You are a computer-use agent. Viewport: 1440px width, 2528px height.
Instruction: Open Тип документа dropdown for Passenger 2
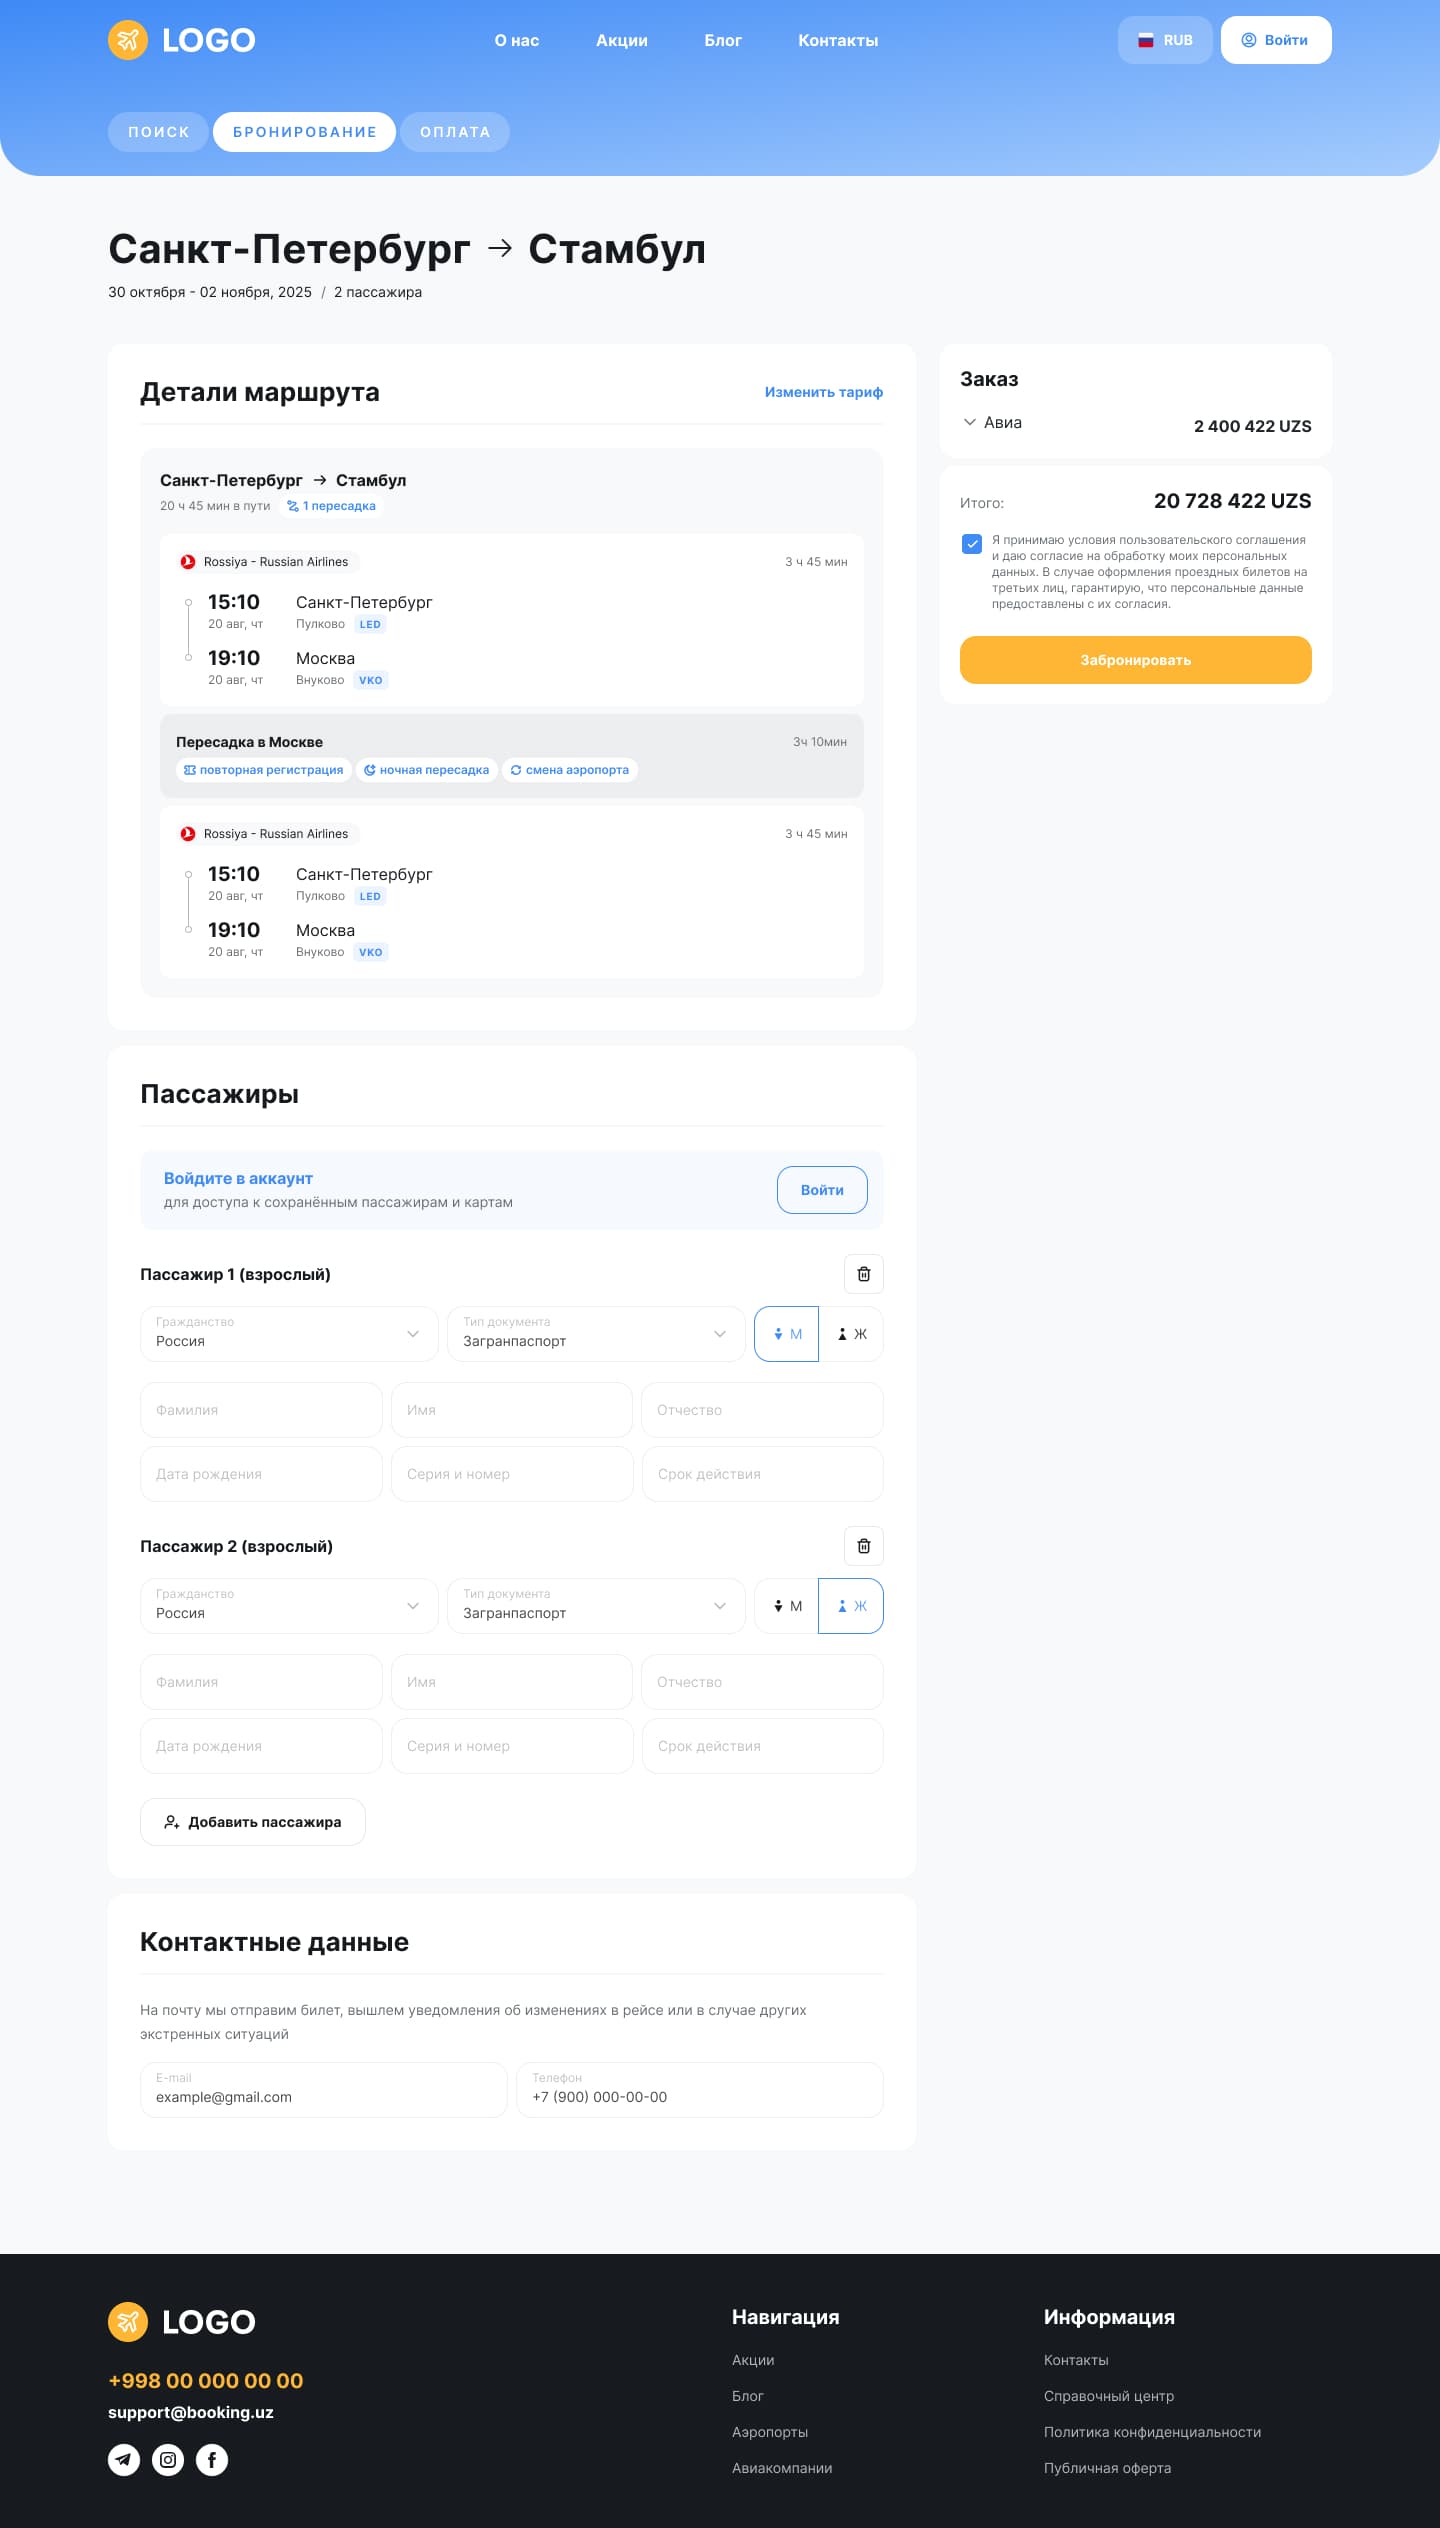[x=596, y=1606]
